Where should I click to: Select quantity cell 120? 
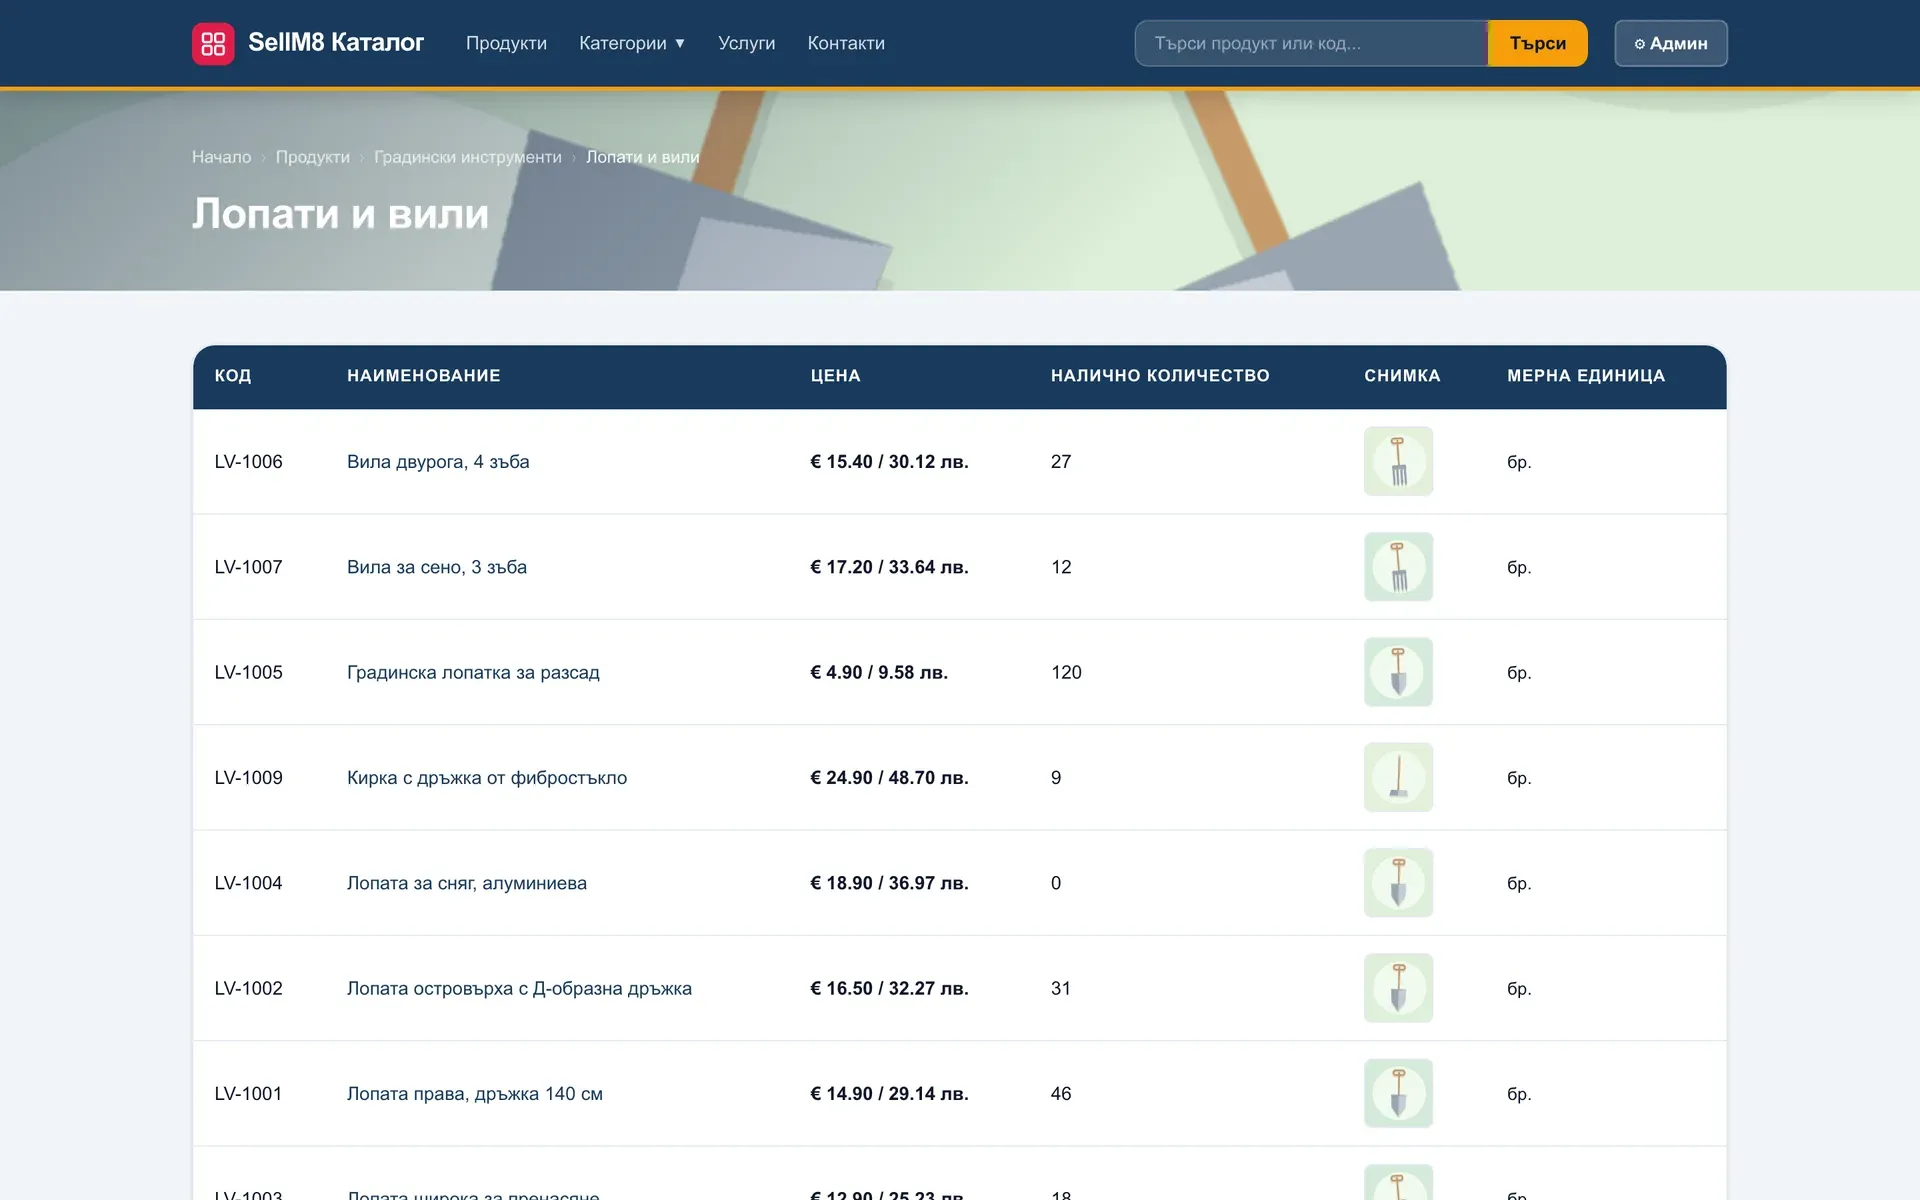click(x=1066, y=672)
